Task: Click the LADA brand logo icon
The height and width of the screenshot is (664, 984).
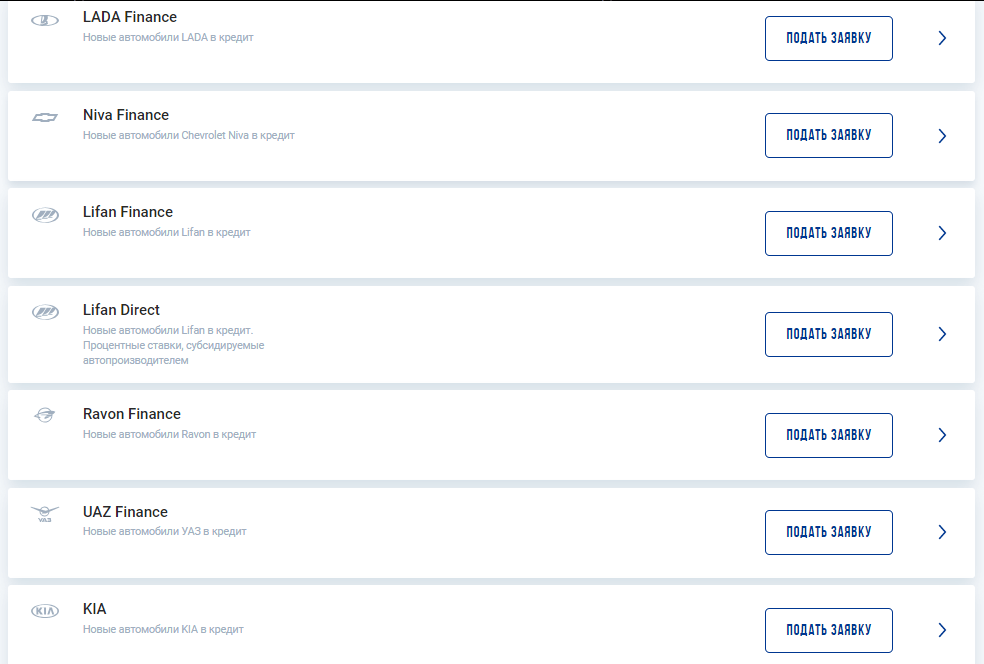Action: [45, 20]
